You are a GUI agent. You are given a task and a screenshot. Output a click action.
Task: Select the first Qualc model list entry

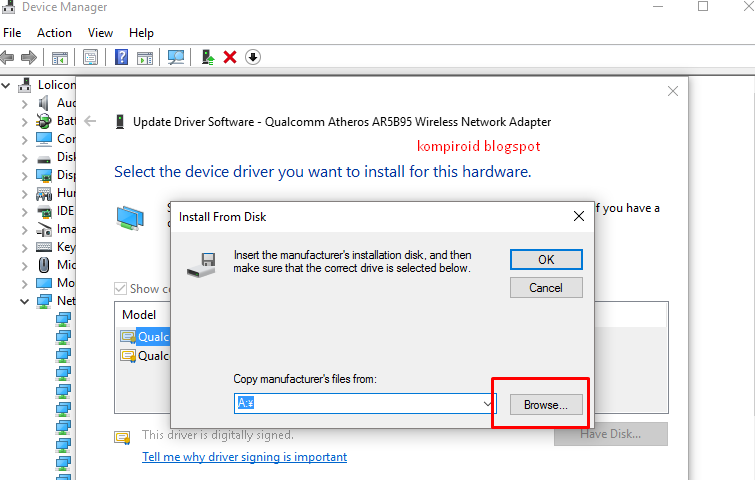click(144, 337)
